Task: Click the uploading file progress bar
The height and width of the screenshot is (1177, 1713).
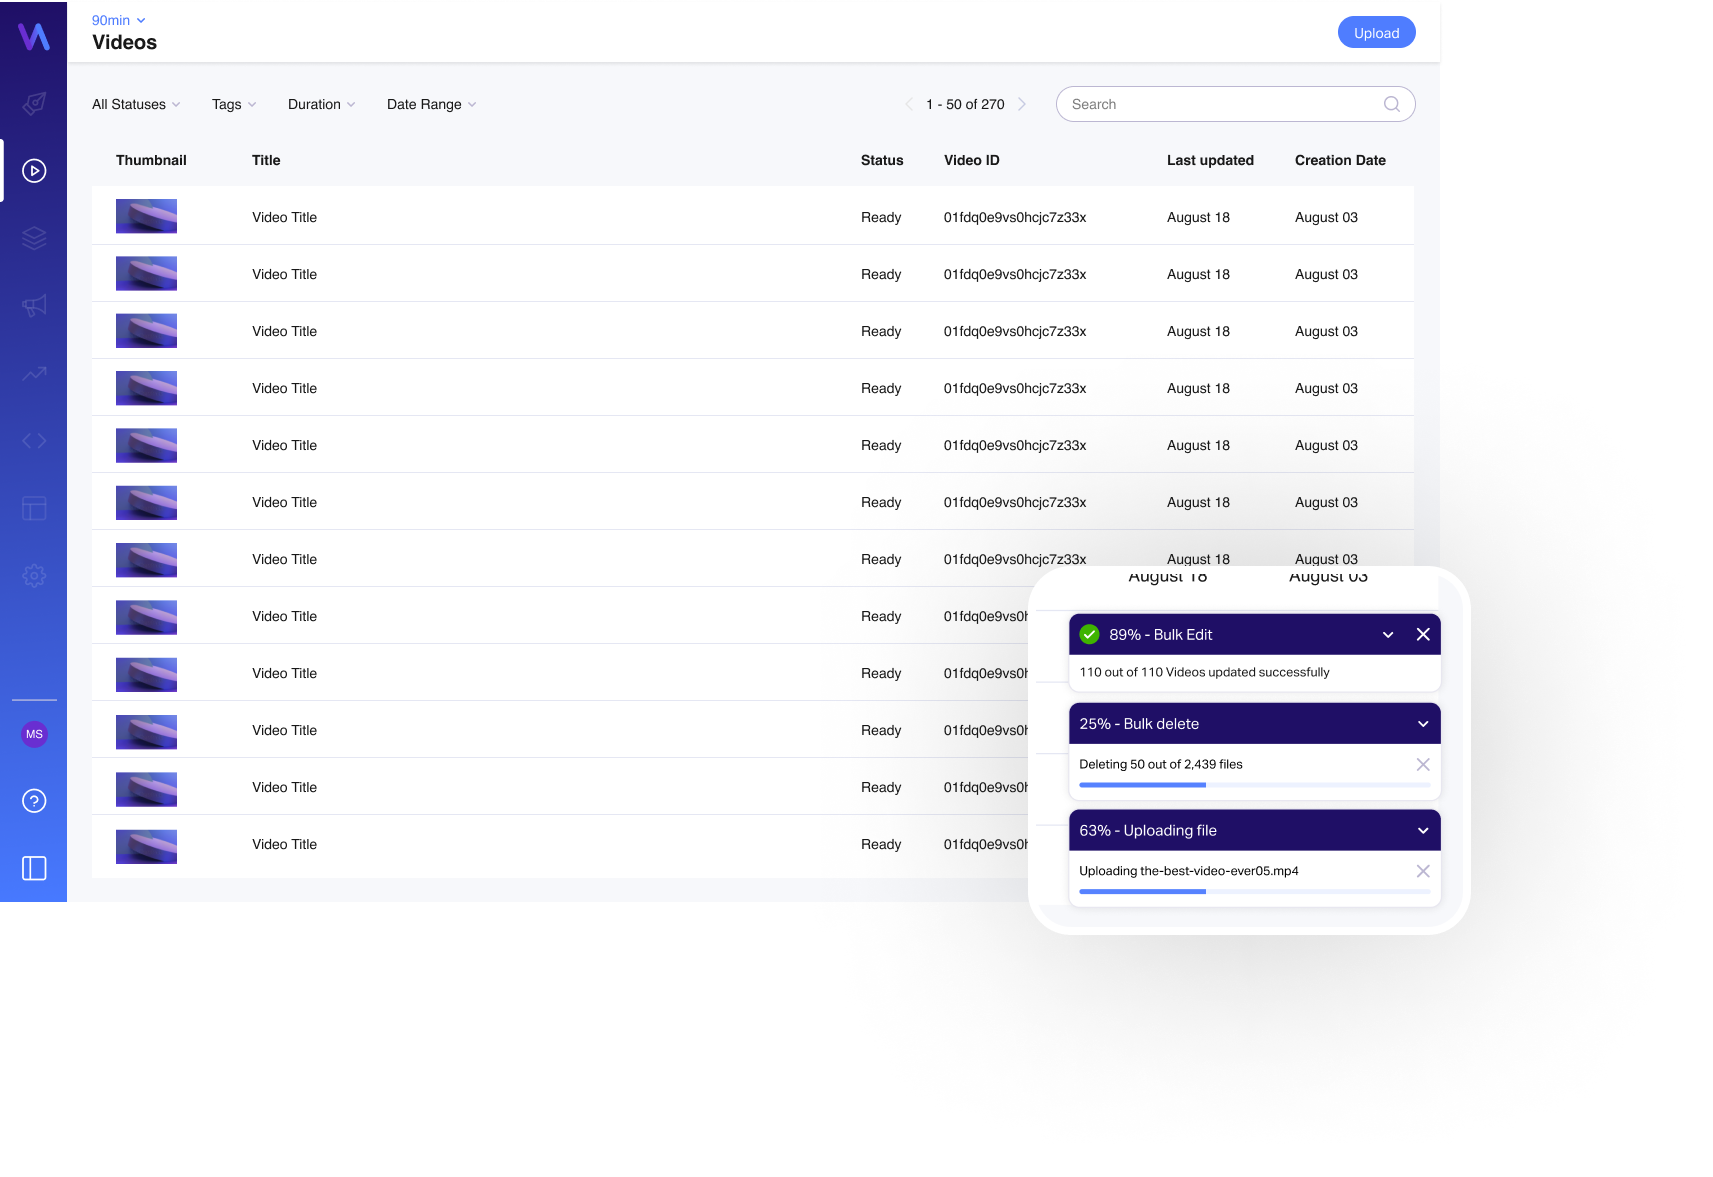Action: 1254,891
